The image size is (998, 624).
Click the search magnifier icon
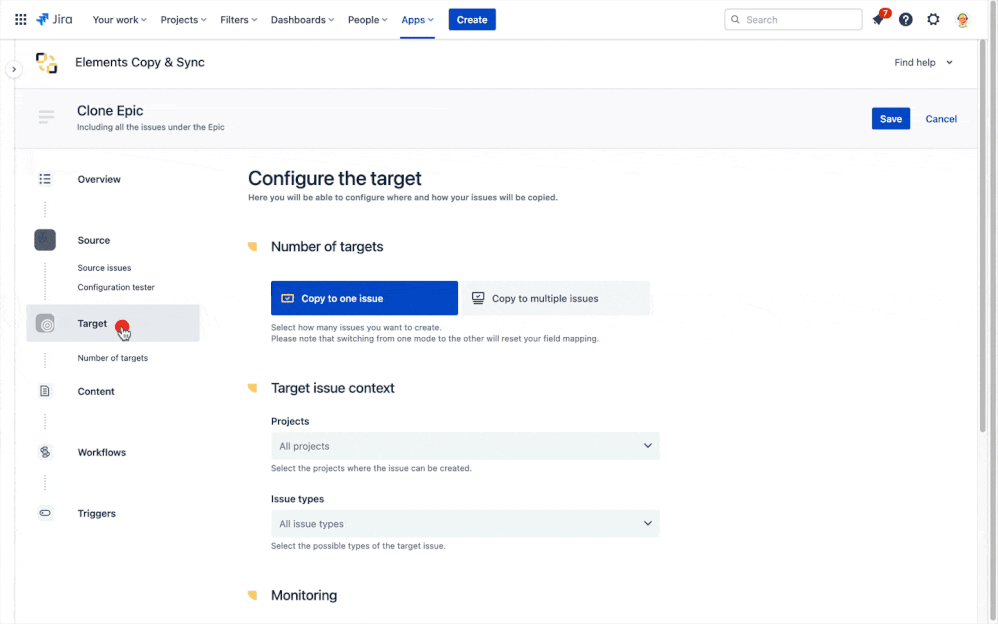pos(735,20)
